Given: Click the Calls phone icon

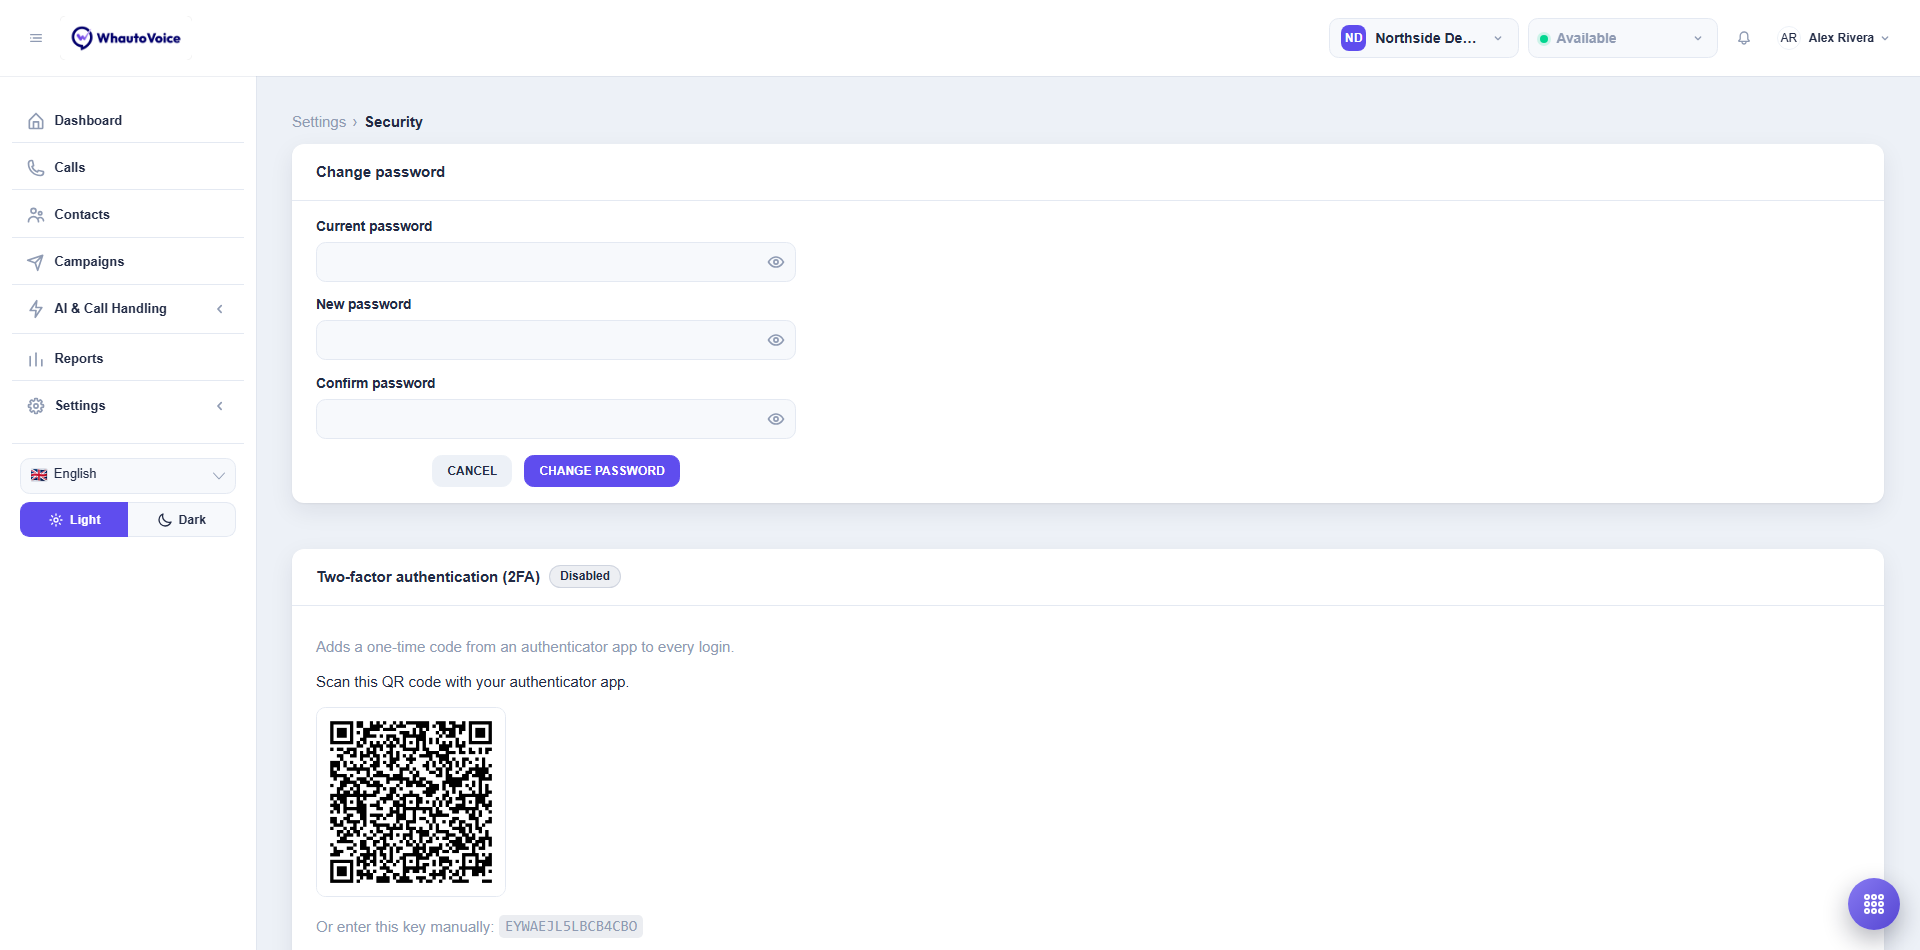Looking at the screenshot, I should click(x=36, y=168).
